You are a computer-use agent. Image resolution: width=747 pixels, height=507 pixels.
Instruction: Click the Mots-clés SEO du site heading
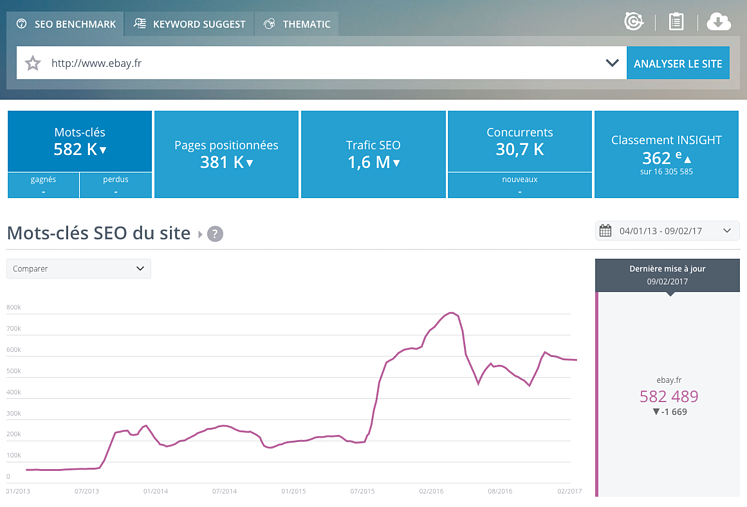pyautogui.click(x=99, y=233)
